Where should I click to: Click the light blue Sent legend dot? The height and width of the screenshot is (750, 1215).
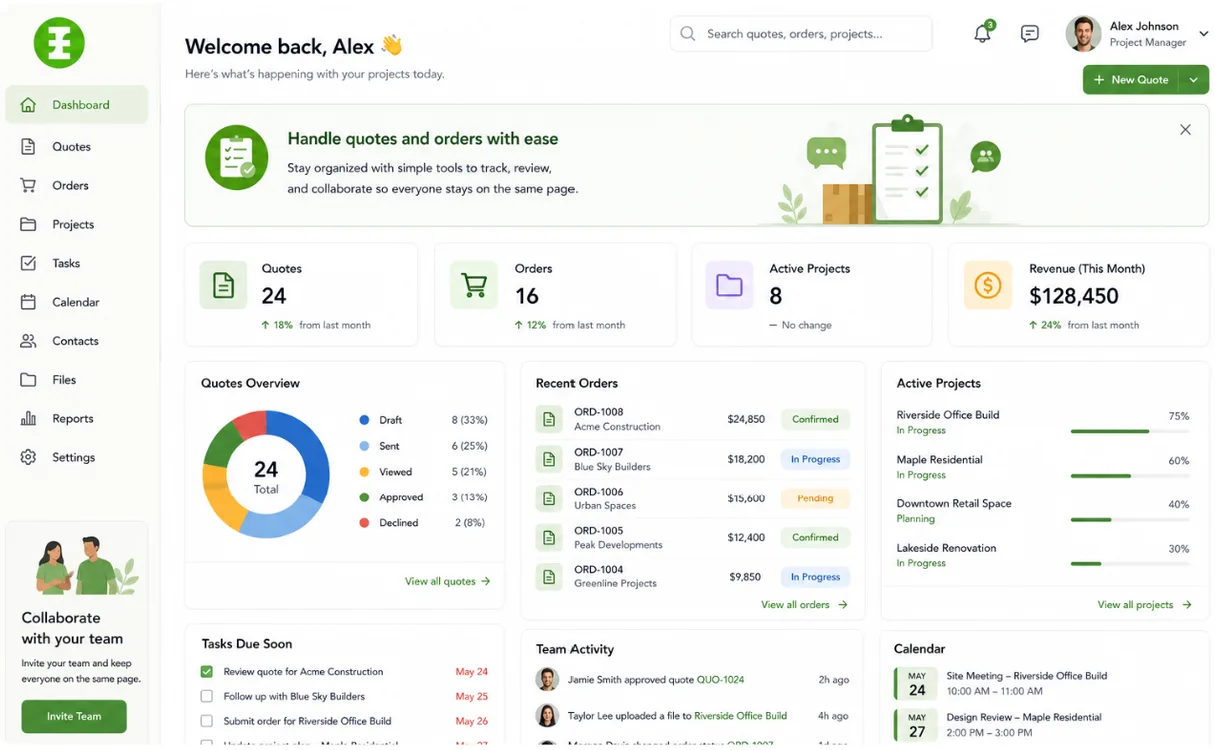click(364, 446)
